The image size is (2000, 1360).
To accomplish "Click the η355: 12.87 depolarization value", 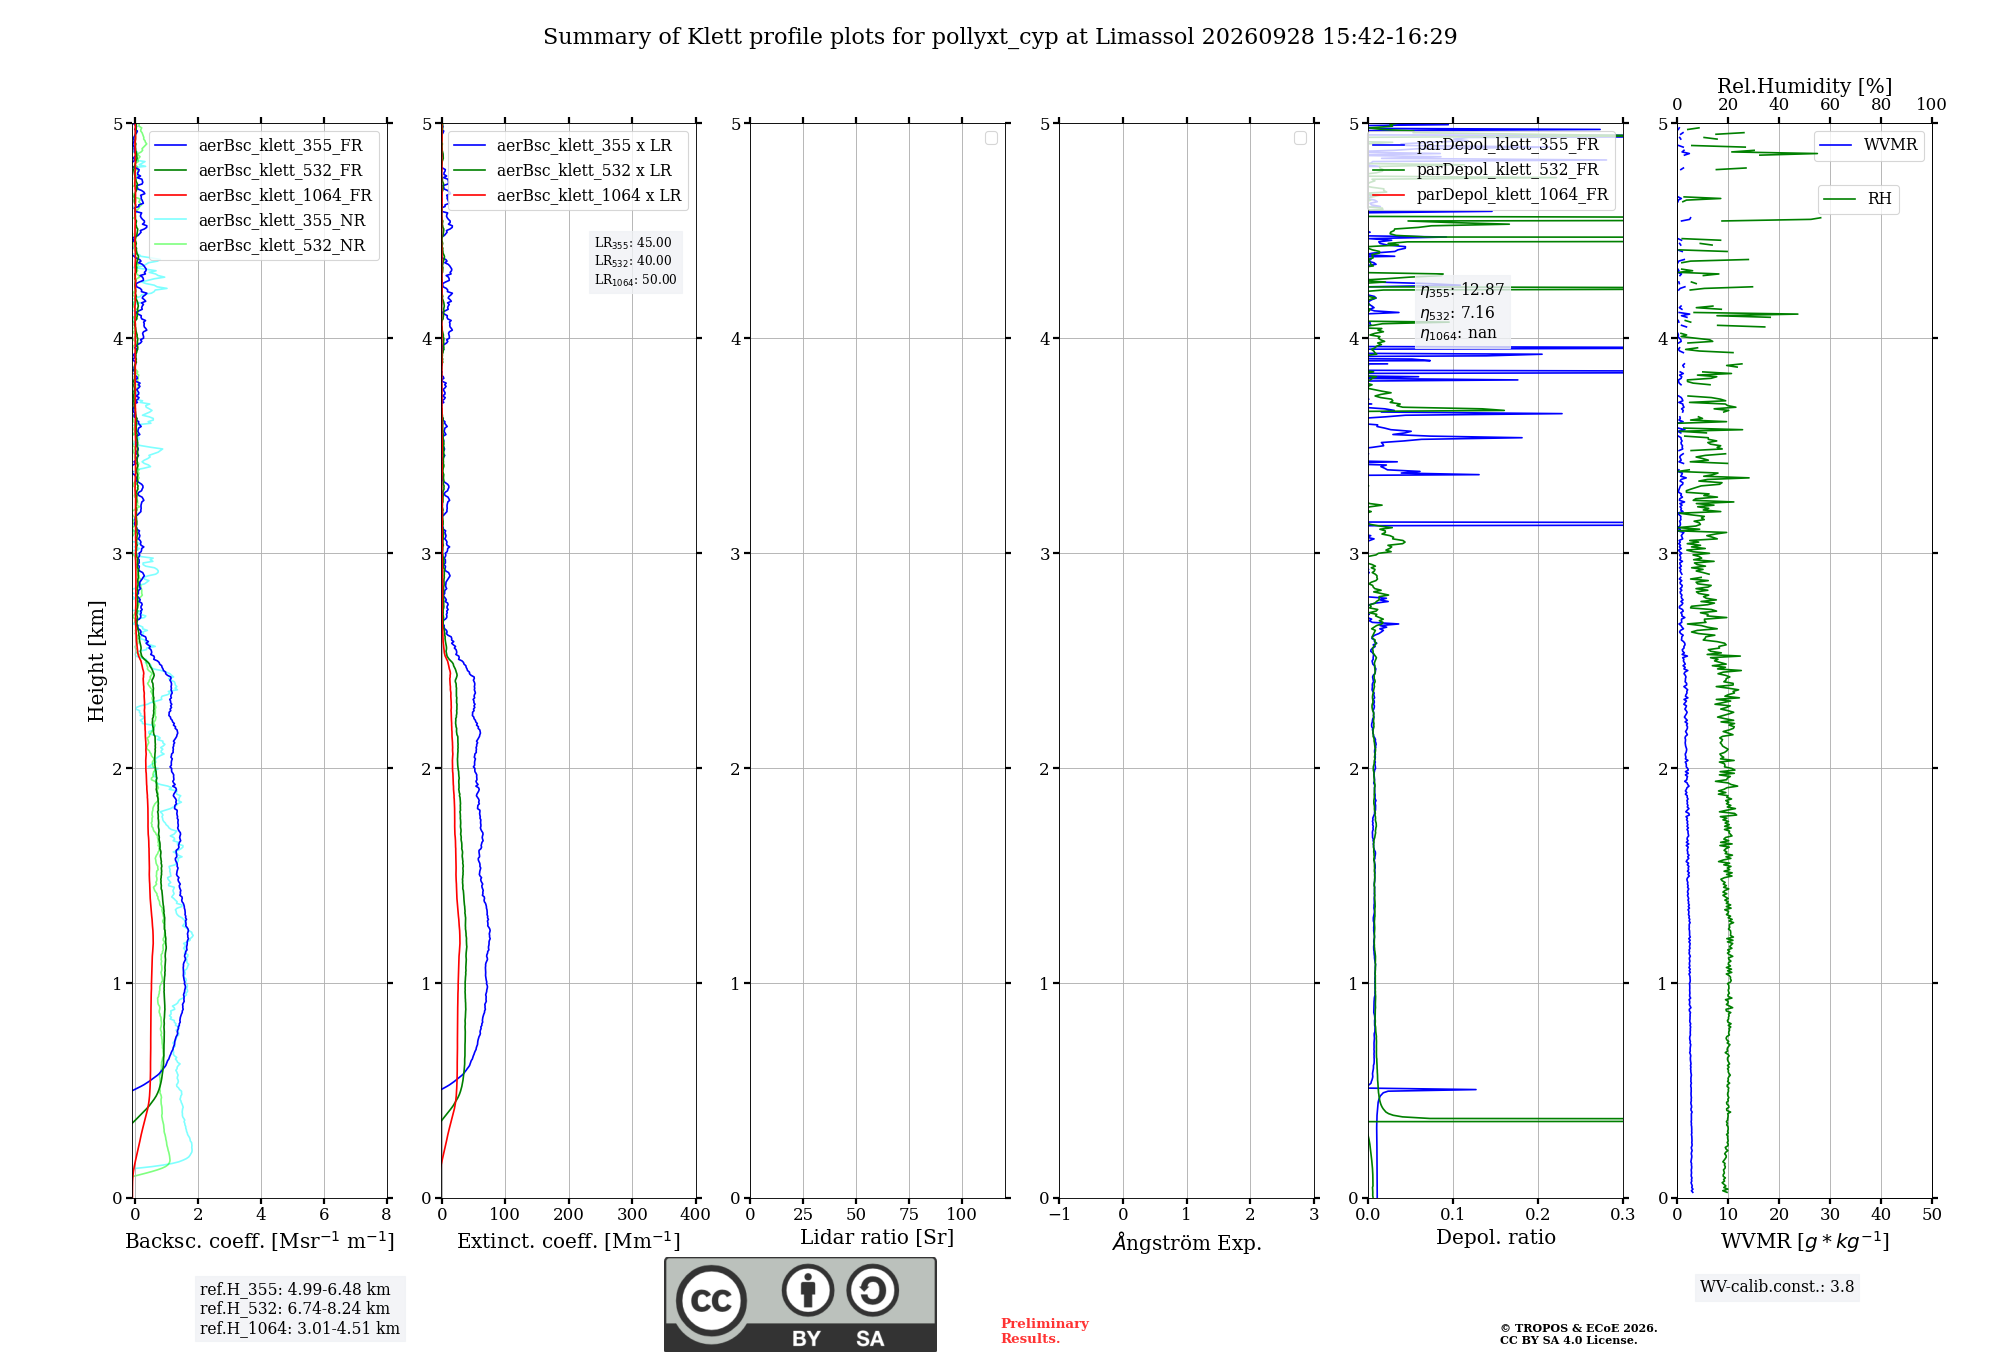I will [1462, 290].
